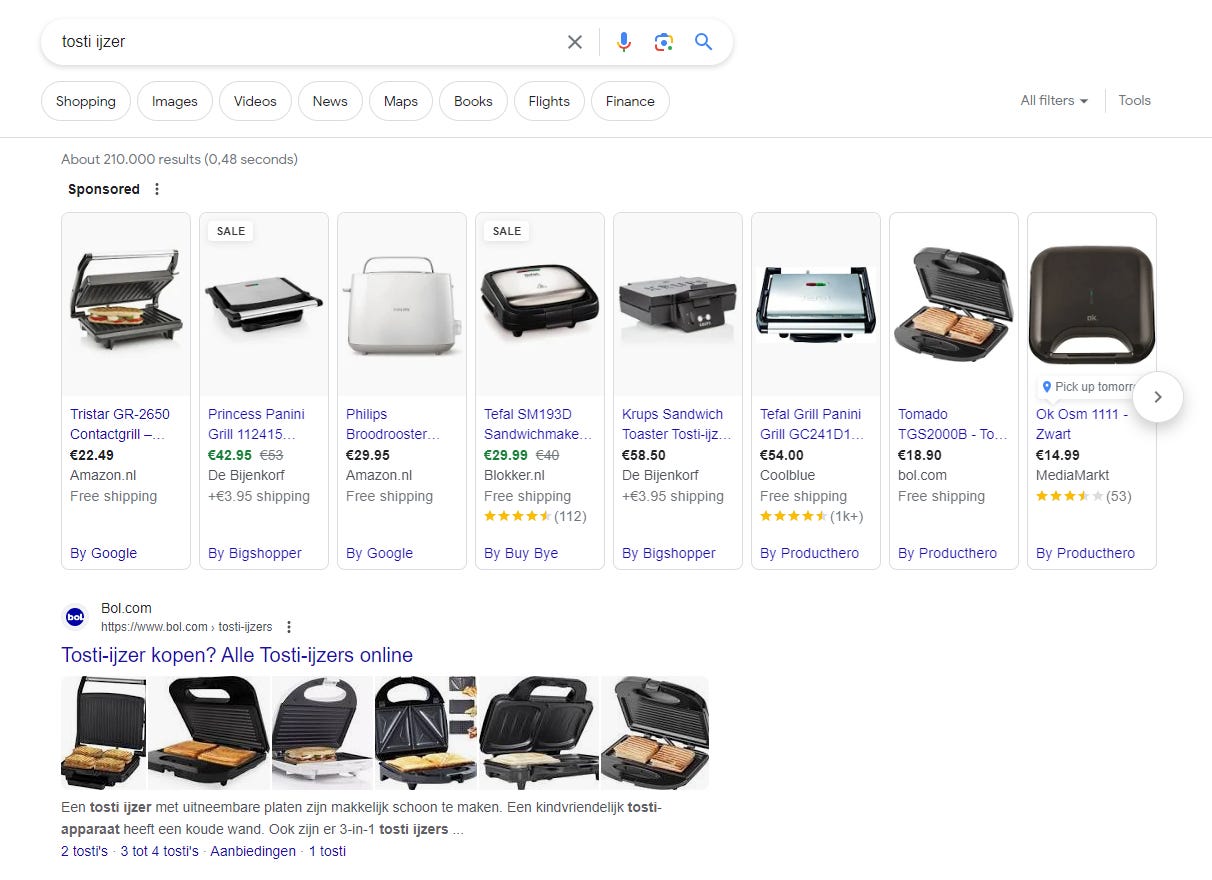Click the €22.49 price on Tristar

[x=92, y=455]
